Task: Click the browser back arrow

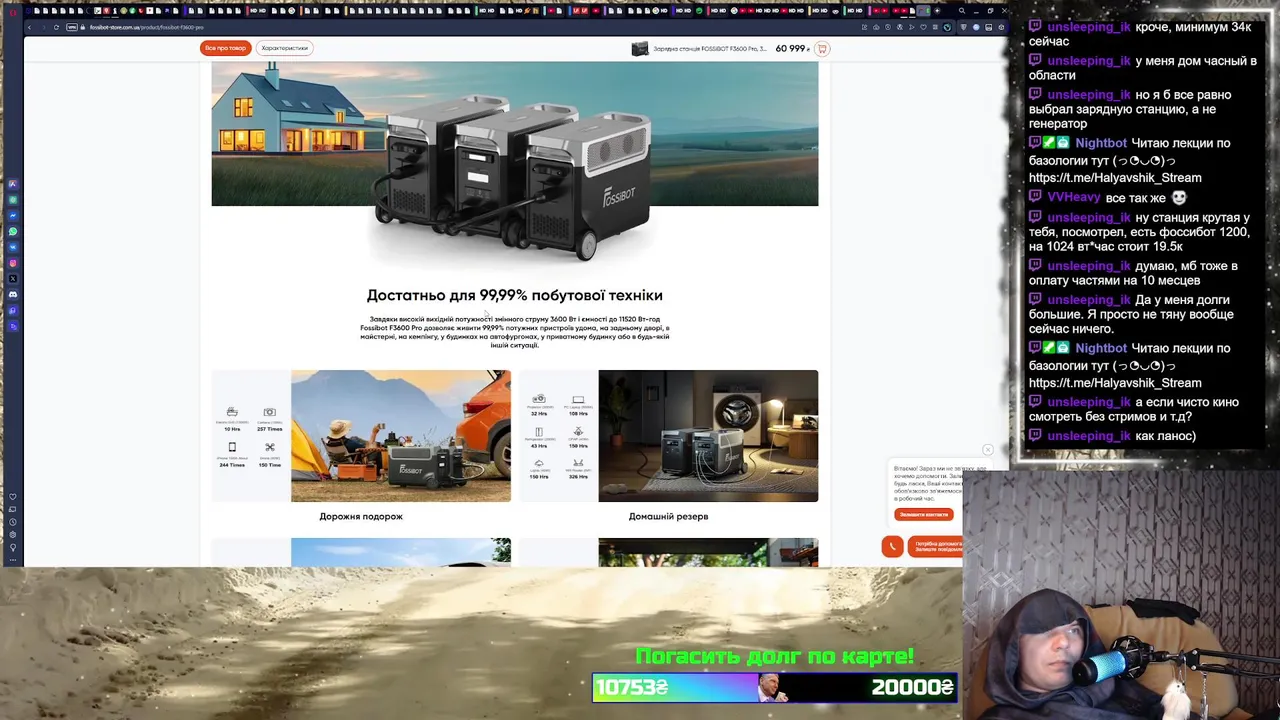Action: (29, 27)
